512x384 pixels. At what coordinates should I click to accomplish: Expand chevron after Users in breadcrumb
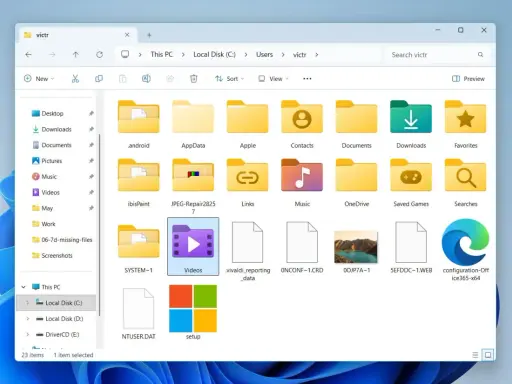tap(283, 55)
